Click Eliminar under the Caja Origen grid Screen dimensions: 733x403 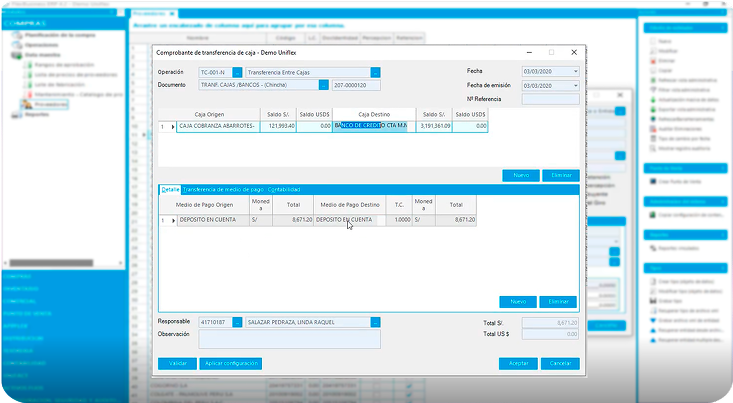point(559,175)
